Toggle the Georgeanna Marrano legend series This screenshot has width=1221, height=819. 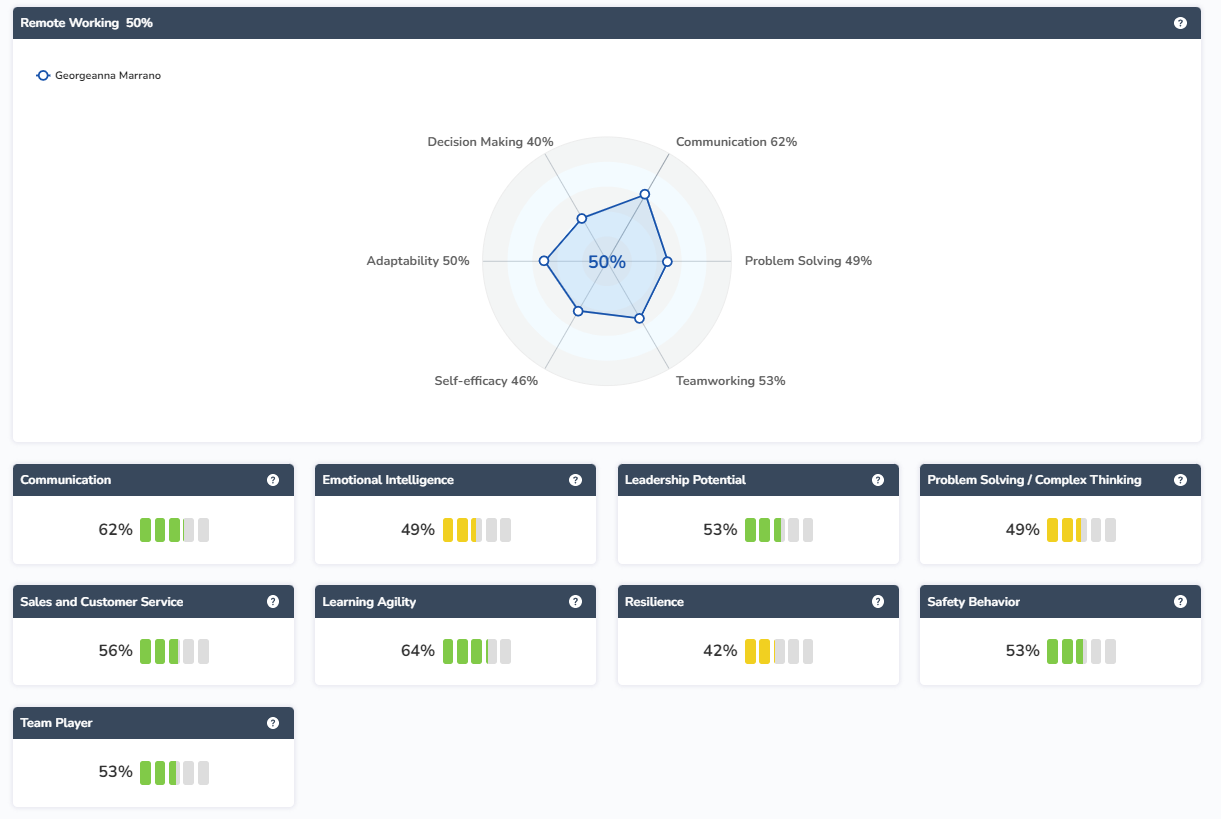(x=98, y=76)
